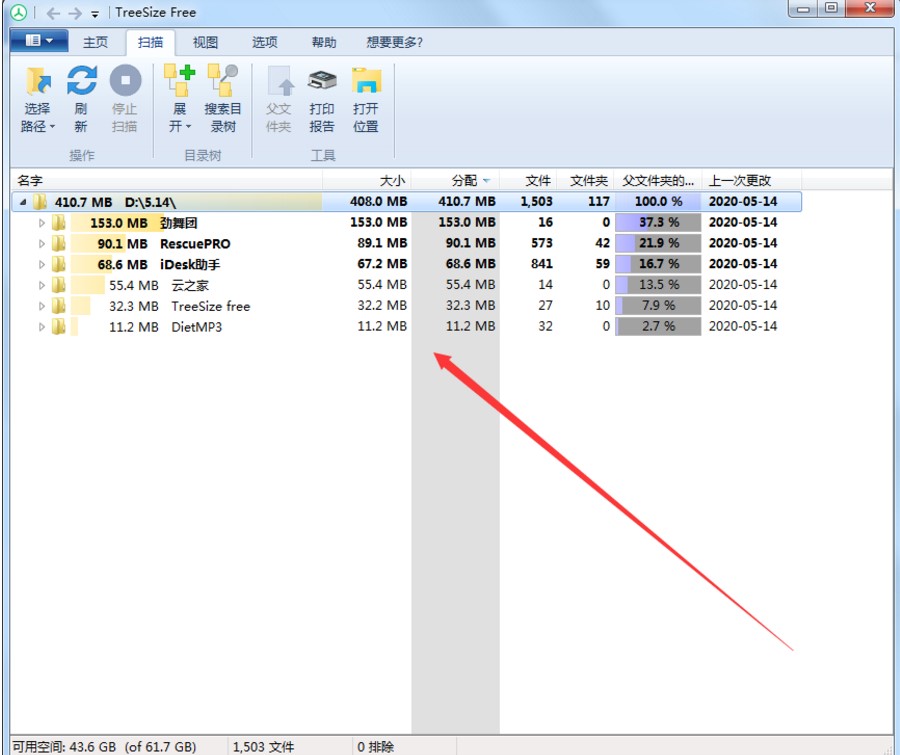The image size is (900, 755).
Task: Collapse the D:\5.14\ root folder
Action: [x=22, y=202]
